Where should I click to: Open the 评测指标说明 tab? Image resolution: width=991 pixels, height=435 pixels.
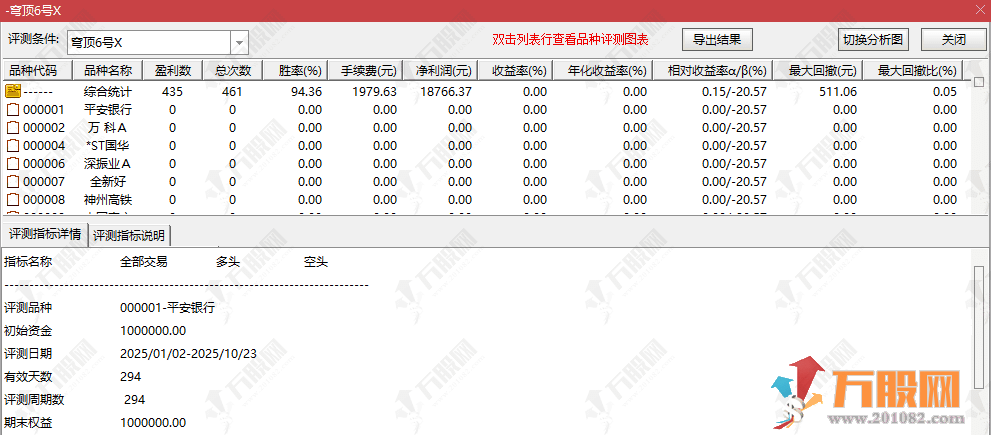click(x=130, y=235)
